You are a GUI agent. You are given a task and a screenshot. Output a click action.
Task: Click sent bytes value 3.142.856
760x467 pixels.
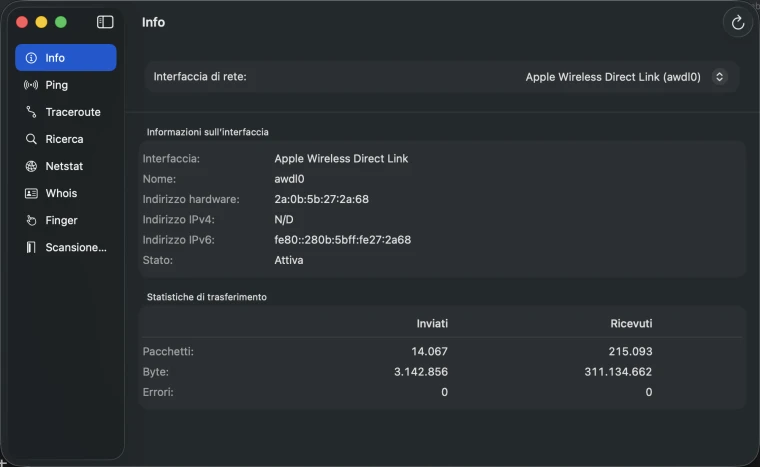pos(421,372)
